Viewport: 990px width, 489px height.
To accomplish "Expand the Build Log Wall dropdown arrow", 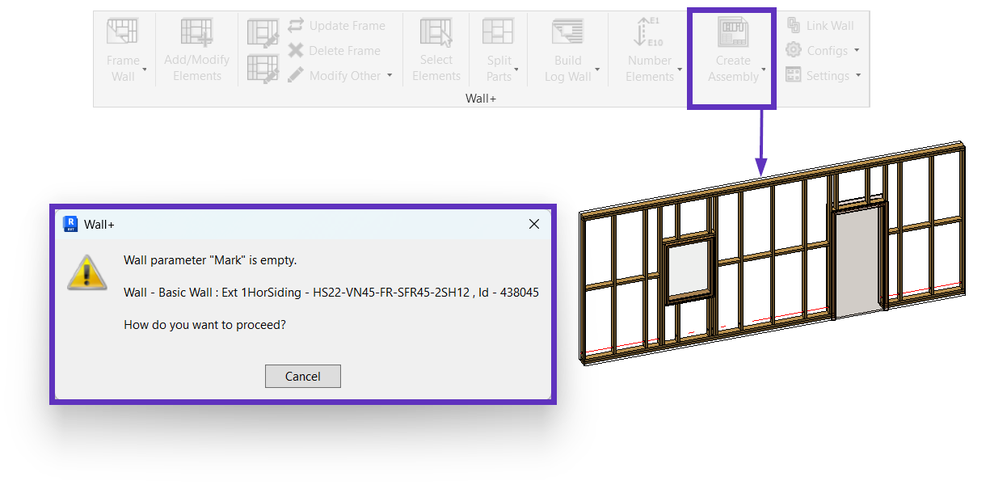I will (597, 69).
